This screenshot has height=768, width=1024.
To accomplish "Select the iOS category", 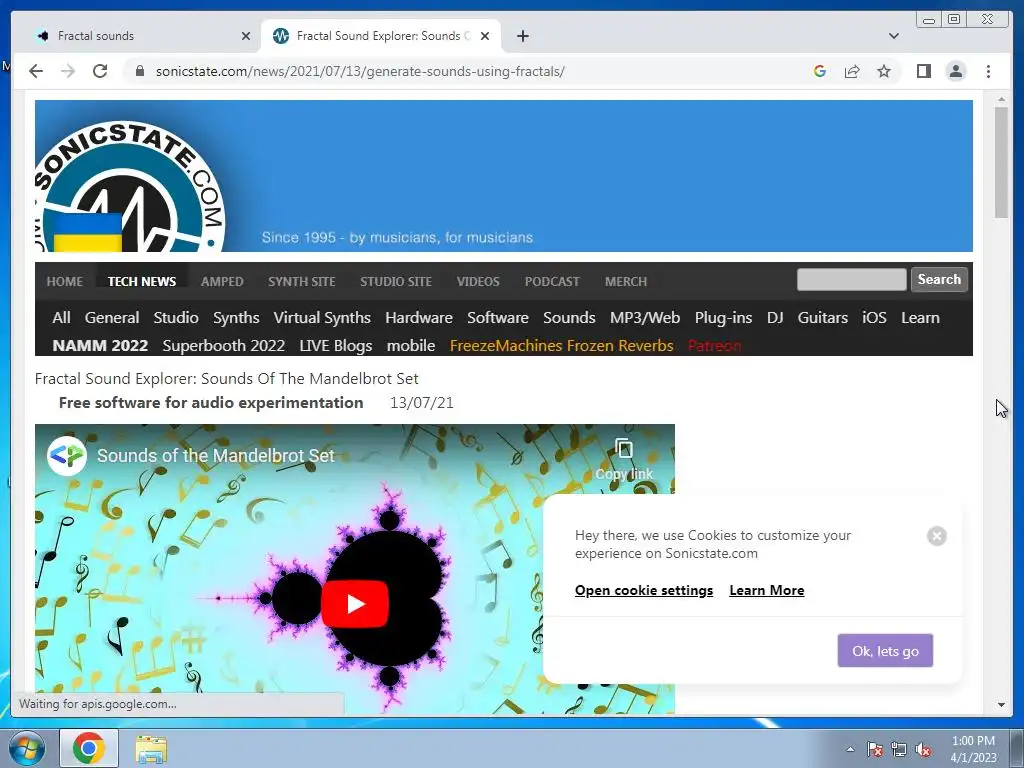I will (874, 317).
